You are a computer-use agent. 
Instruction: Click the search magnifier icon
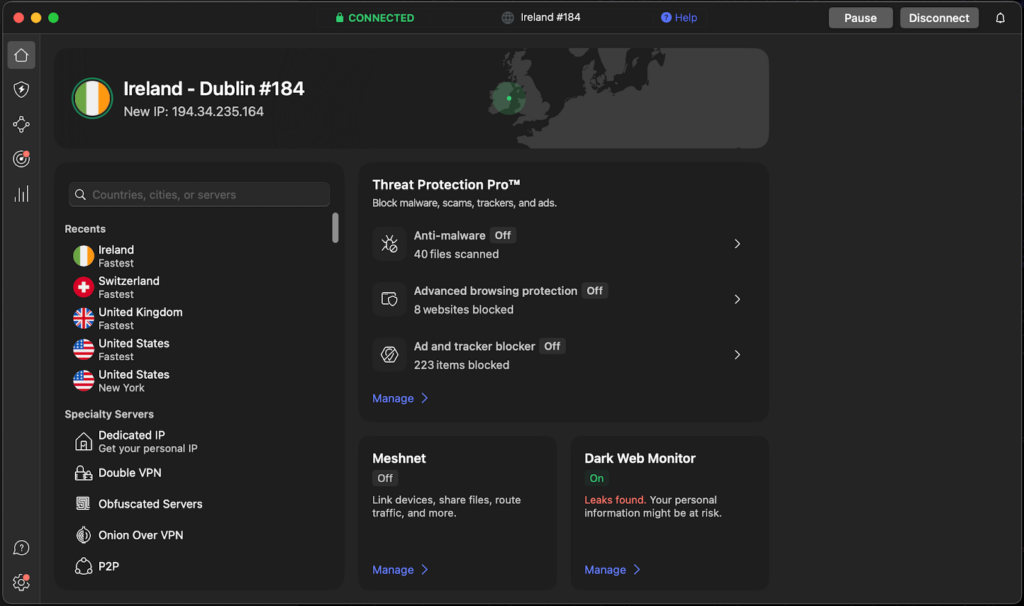coord(80,195)
